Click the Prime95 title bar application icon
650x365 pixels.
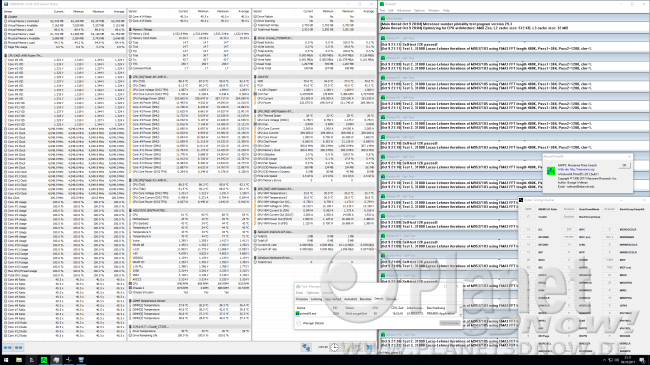point(382,4)
